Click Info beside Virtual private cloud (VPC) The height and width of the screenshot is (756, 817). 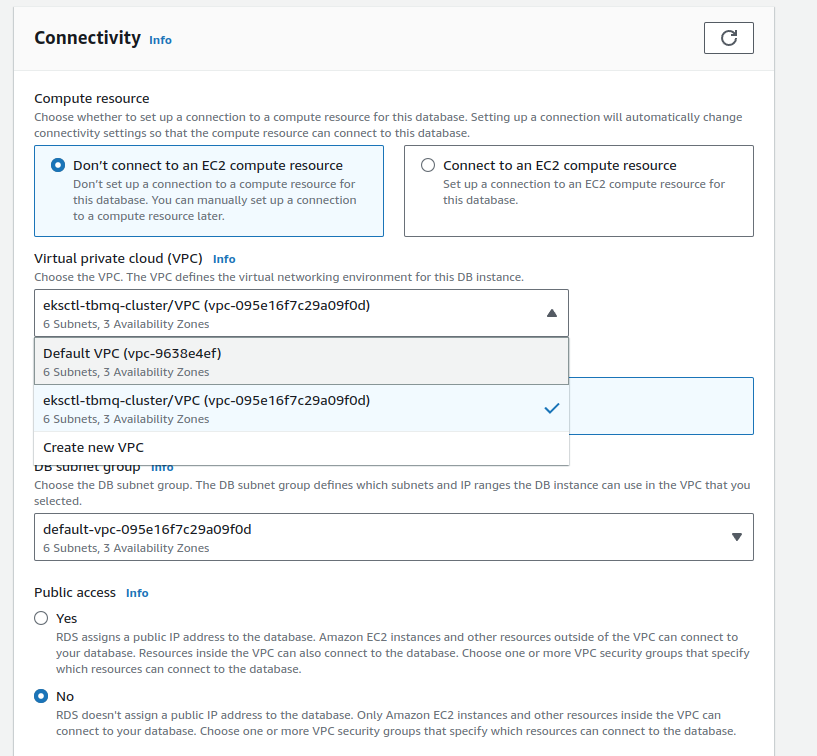223,258
